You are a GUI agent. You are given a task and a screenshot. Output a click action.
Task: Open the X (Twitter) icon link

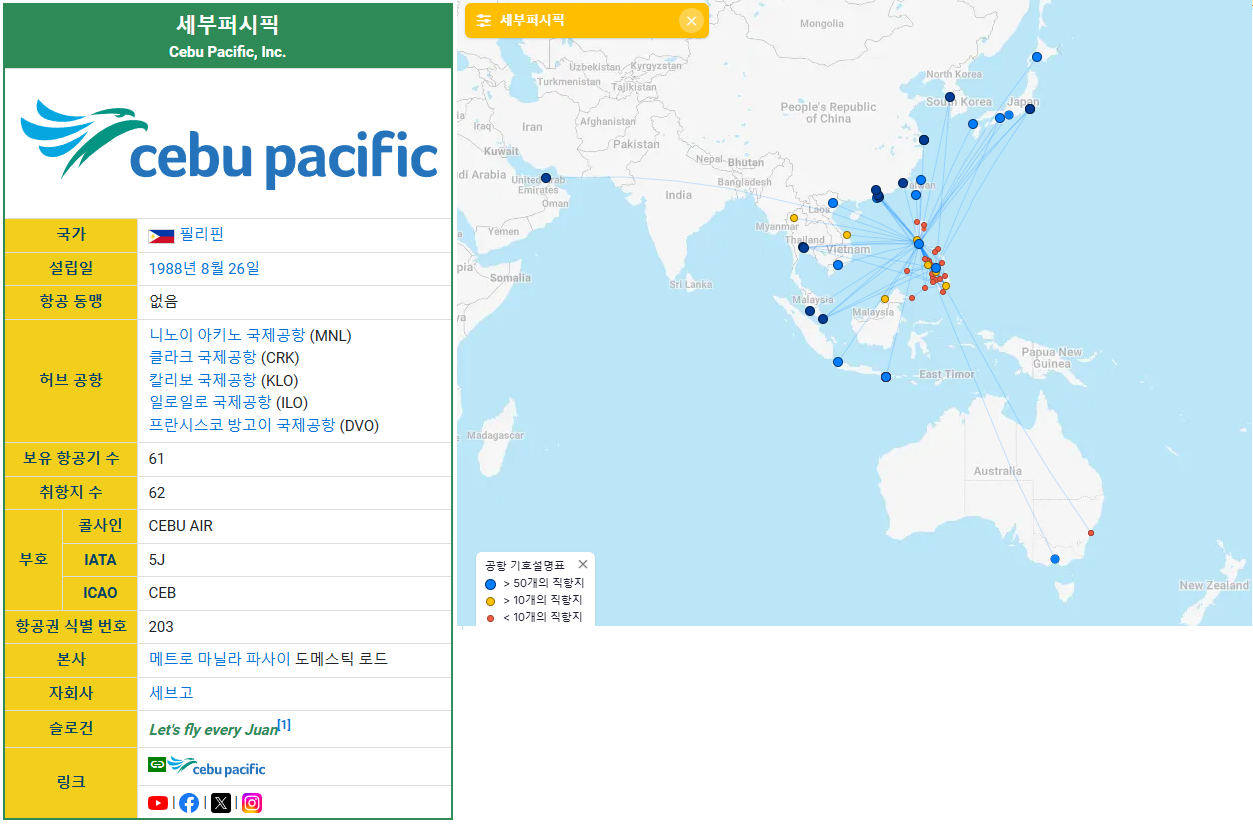pos(221,802)
